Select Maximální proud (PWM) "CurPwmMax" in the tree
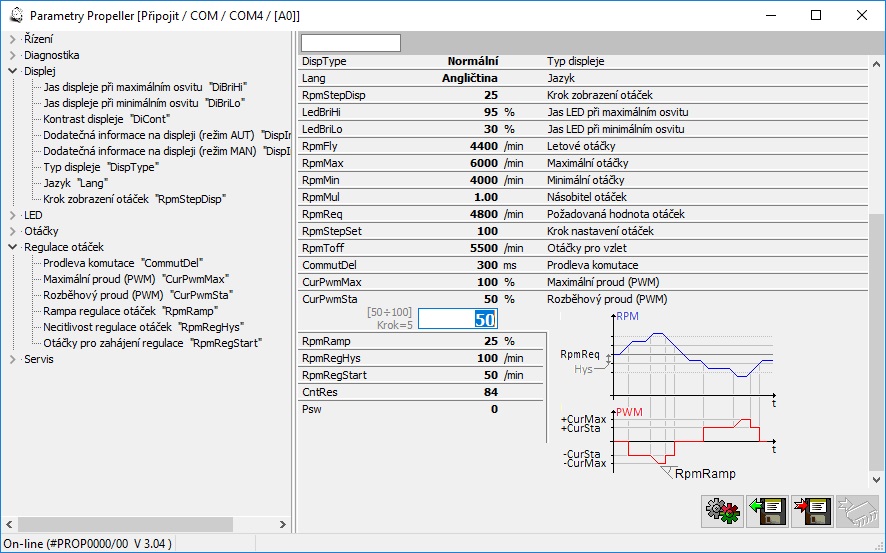The height and width of the screenshot is (553, 886). [136, 279]
